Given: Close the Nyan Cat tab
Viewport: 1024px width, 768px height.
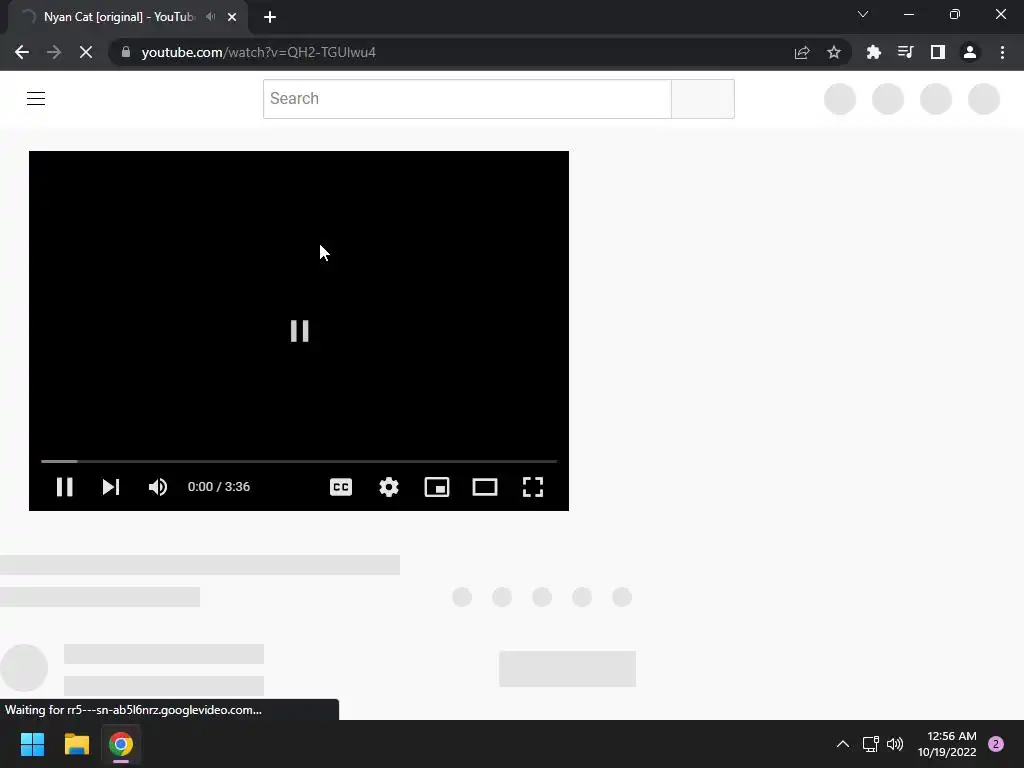Looking at the screenshot, I should pyautogui.click(x=232, y=18).
